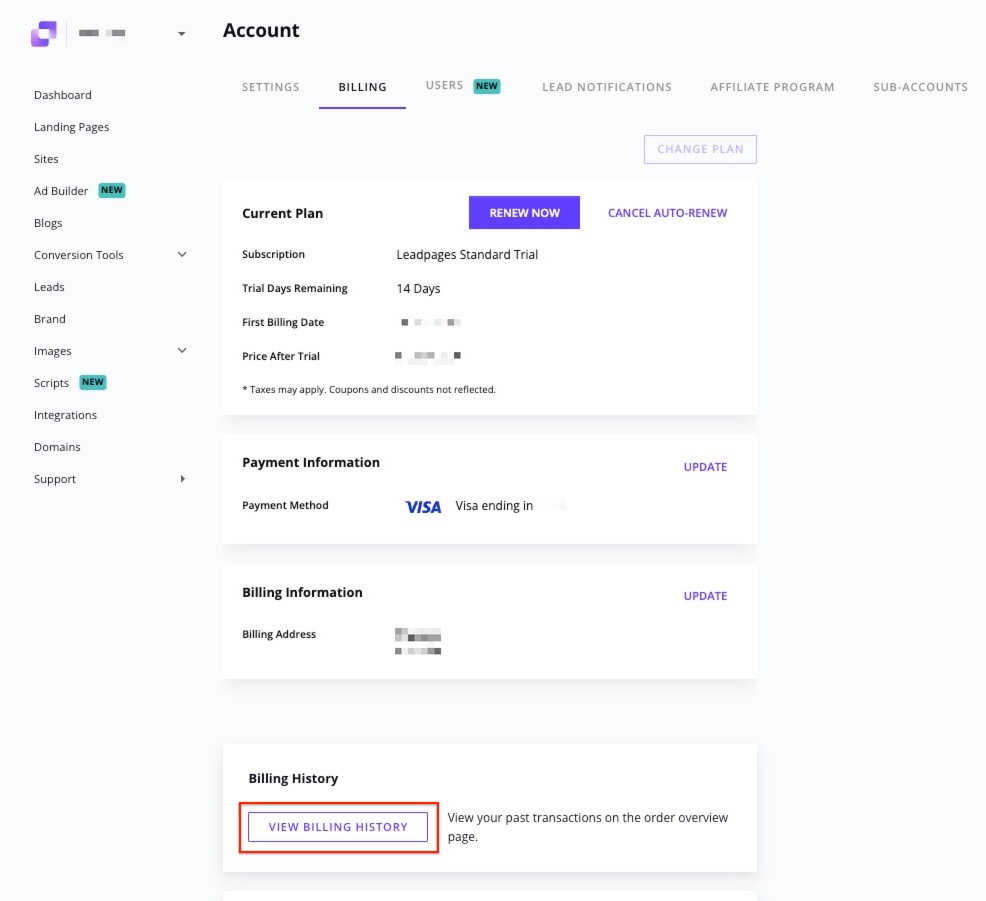Expand the Support submenu
Screen dimensions: 986x901
click(183, 478)
